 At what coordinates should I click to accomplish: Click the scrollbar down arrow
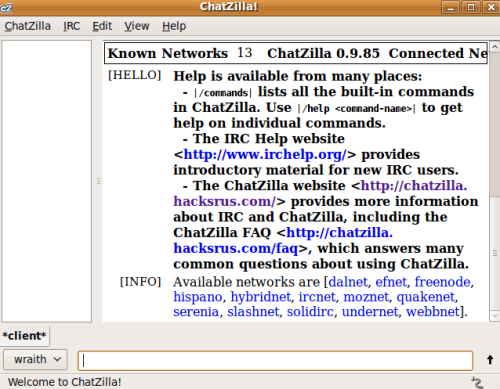[495, 315]
